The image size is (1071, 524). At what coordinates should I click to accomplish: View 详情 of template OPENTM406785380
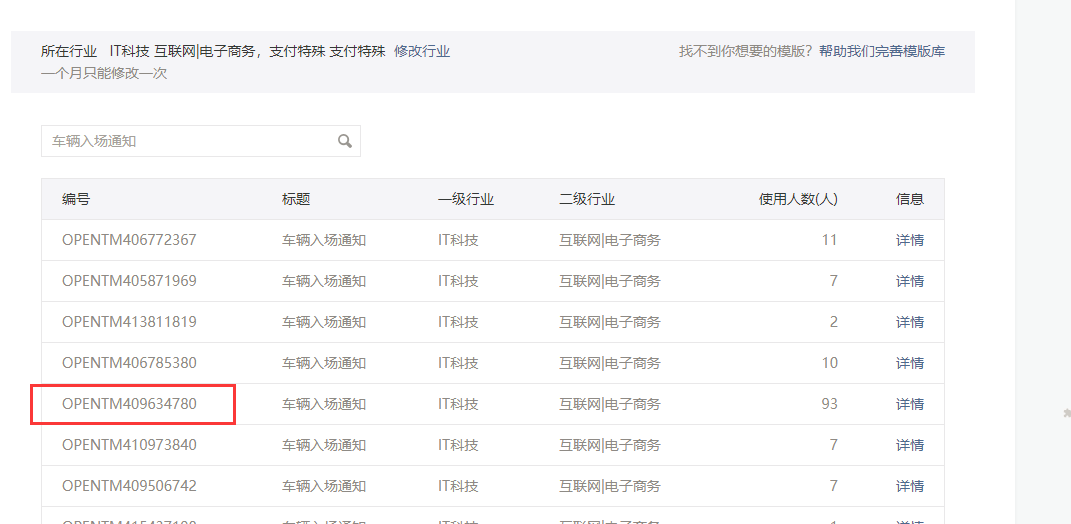click(x=909, y=363)
